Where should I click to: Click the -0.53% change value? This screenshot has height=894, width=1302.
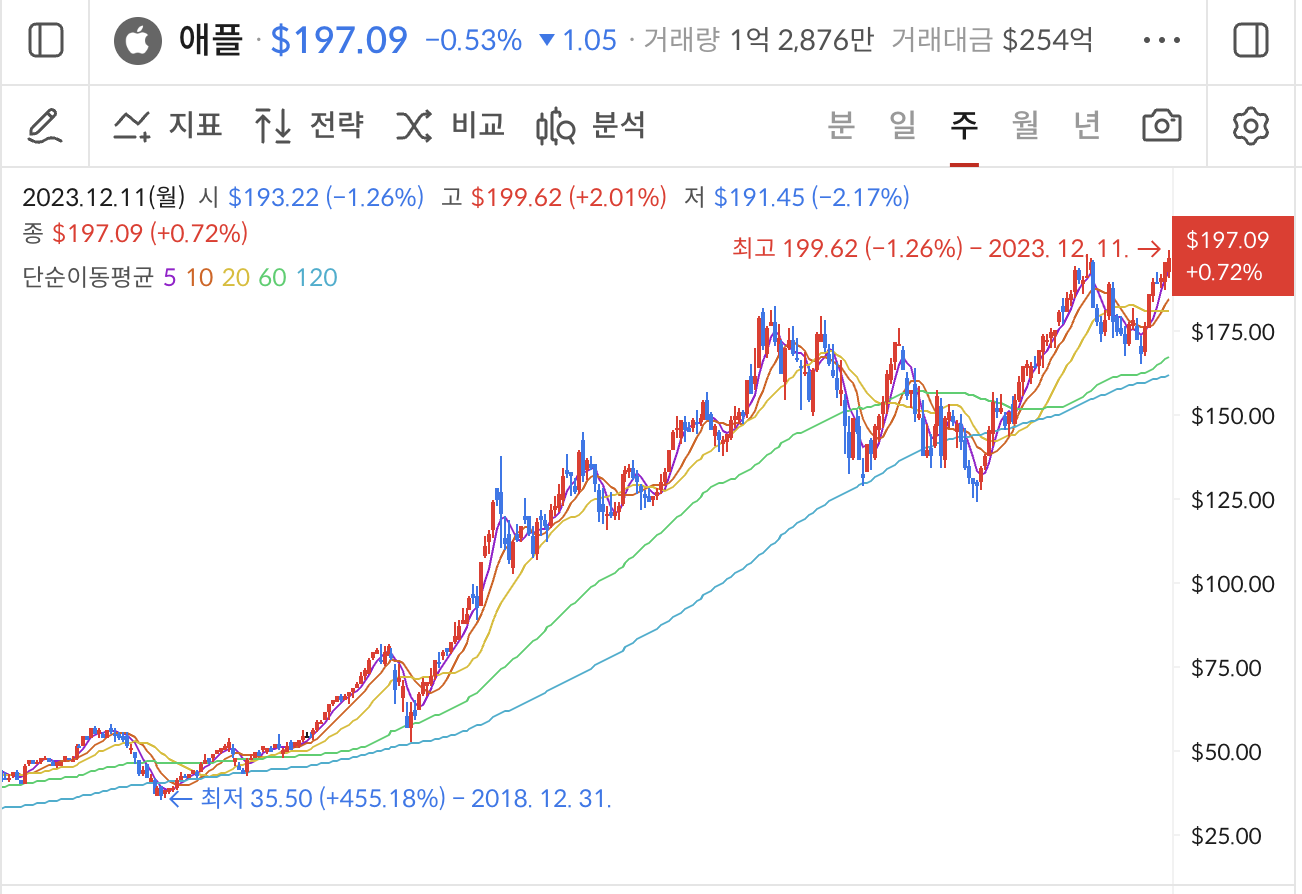(x=474, y=41)
